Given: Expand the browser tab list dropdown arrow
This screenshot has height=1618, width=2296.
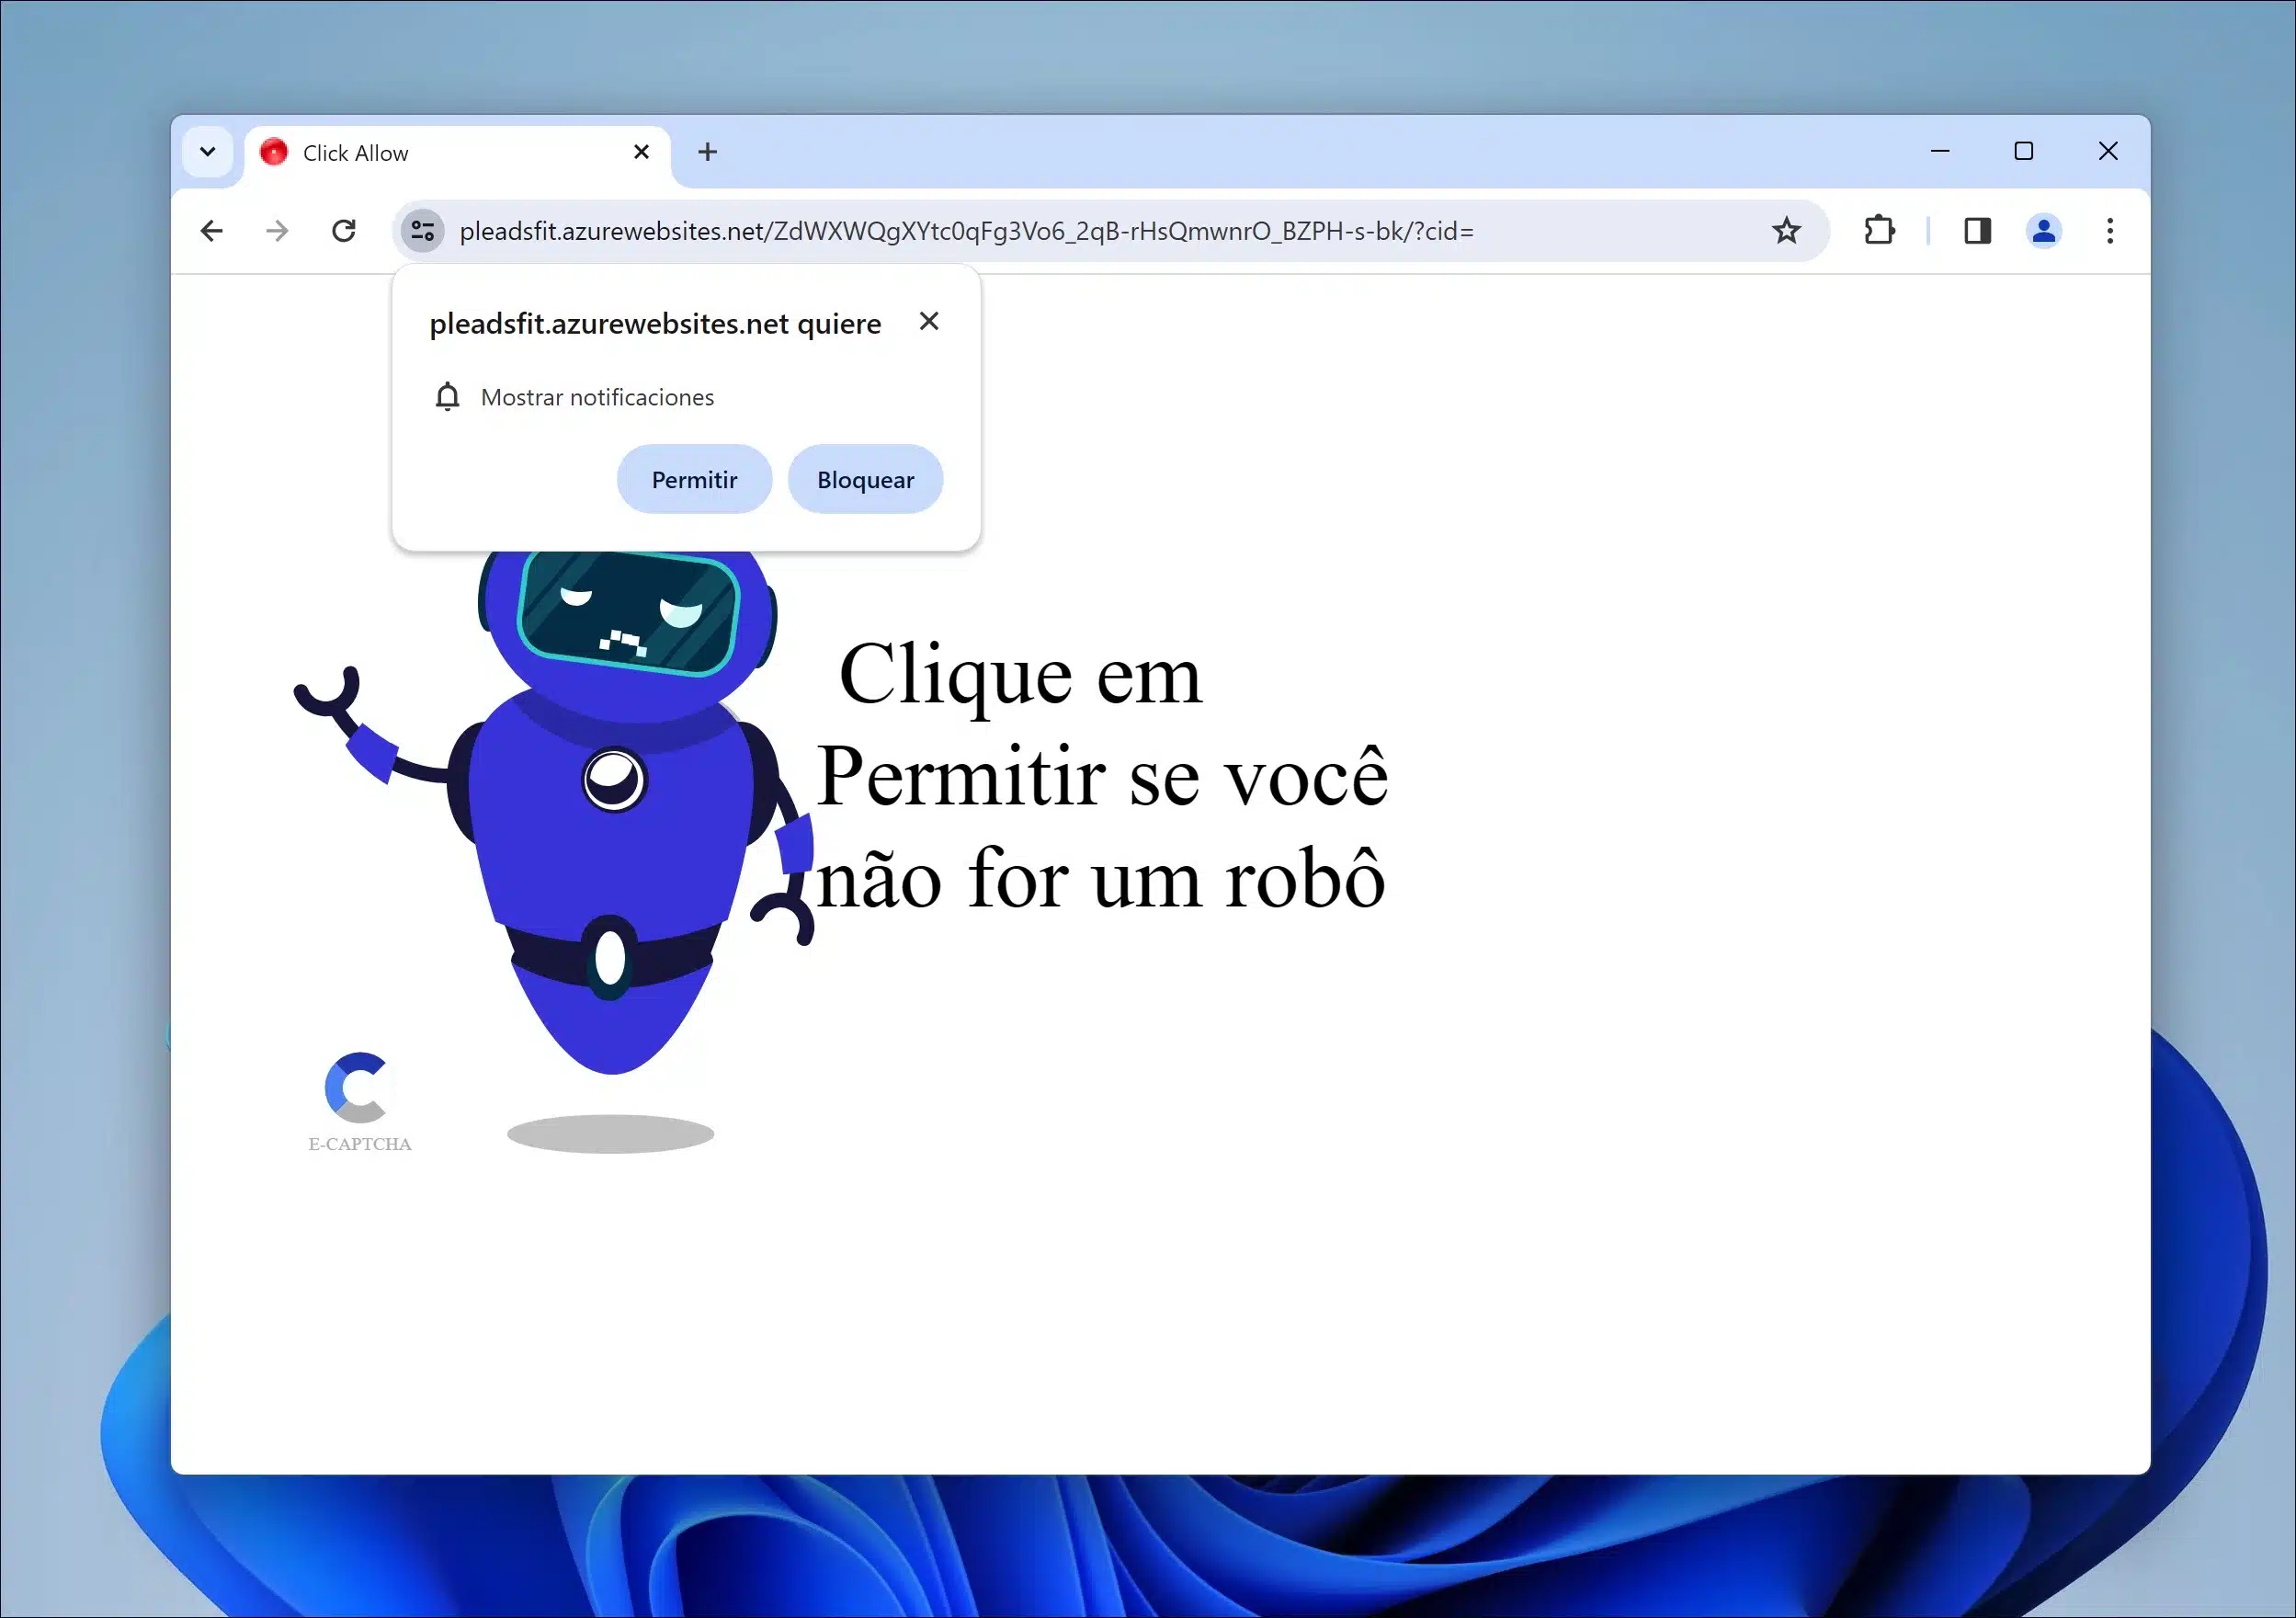Looking at the screenshot, I should pyautogui.click(x=205, y=151).
